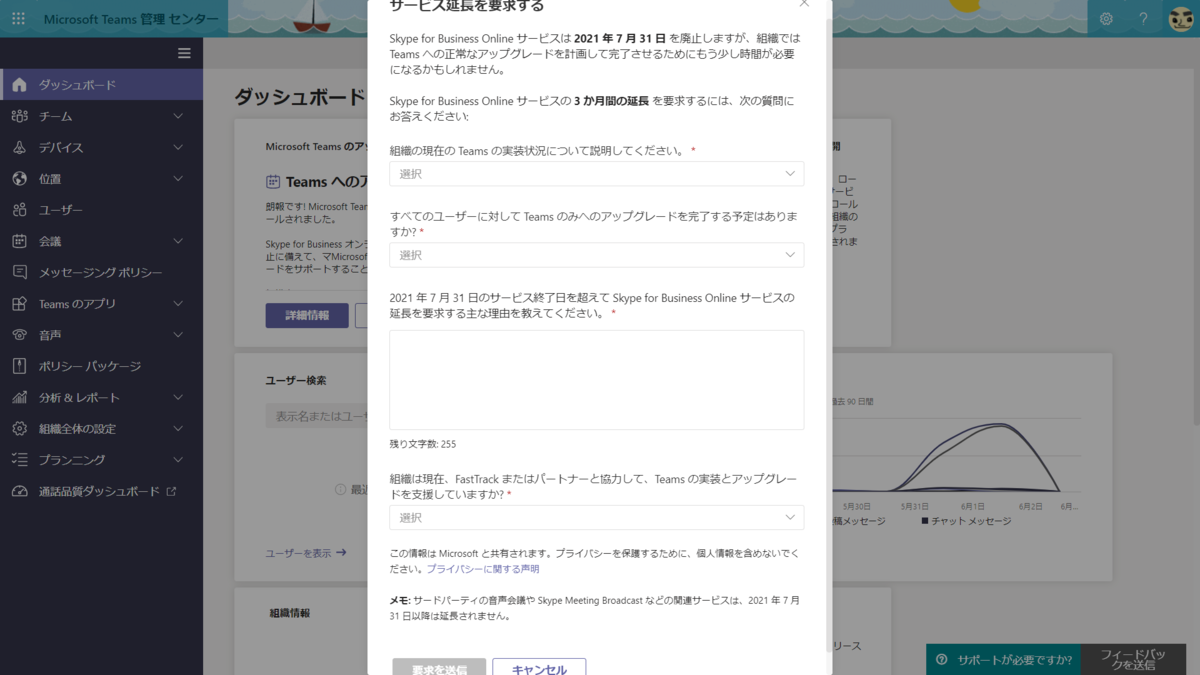Click the Voice (音声) phone icon
This screenshot has width=1200, height=675.
click(19, 335)
